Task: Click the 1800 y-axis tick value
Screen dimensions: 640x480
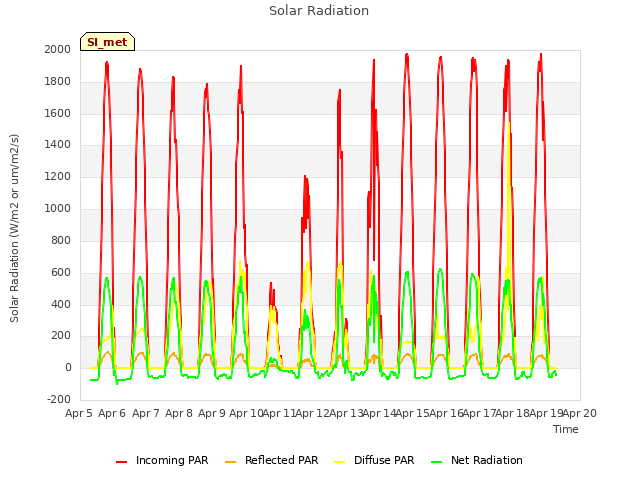Action: [x=58, y=81]
